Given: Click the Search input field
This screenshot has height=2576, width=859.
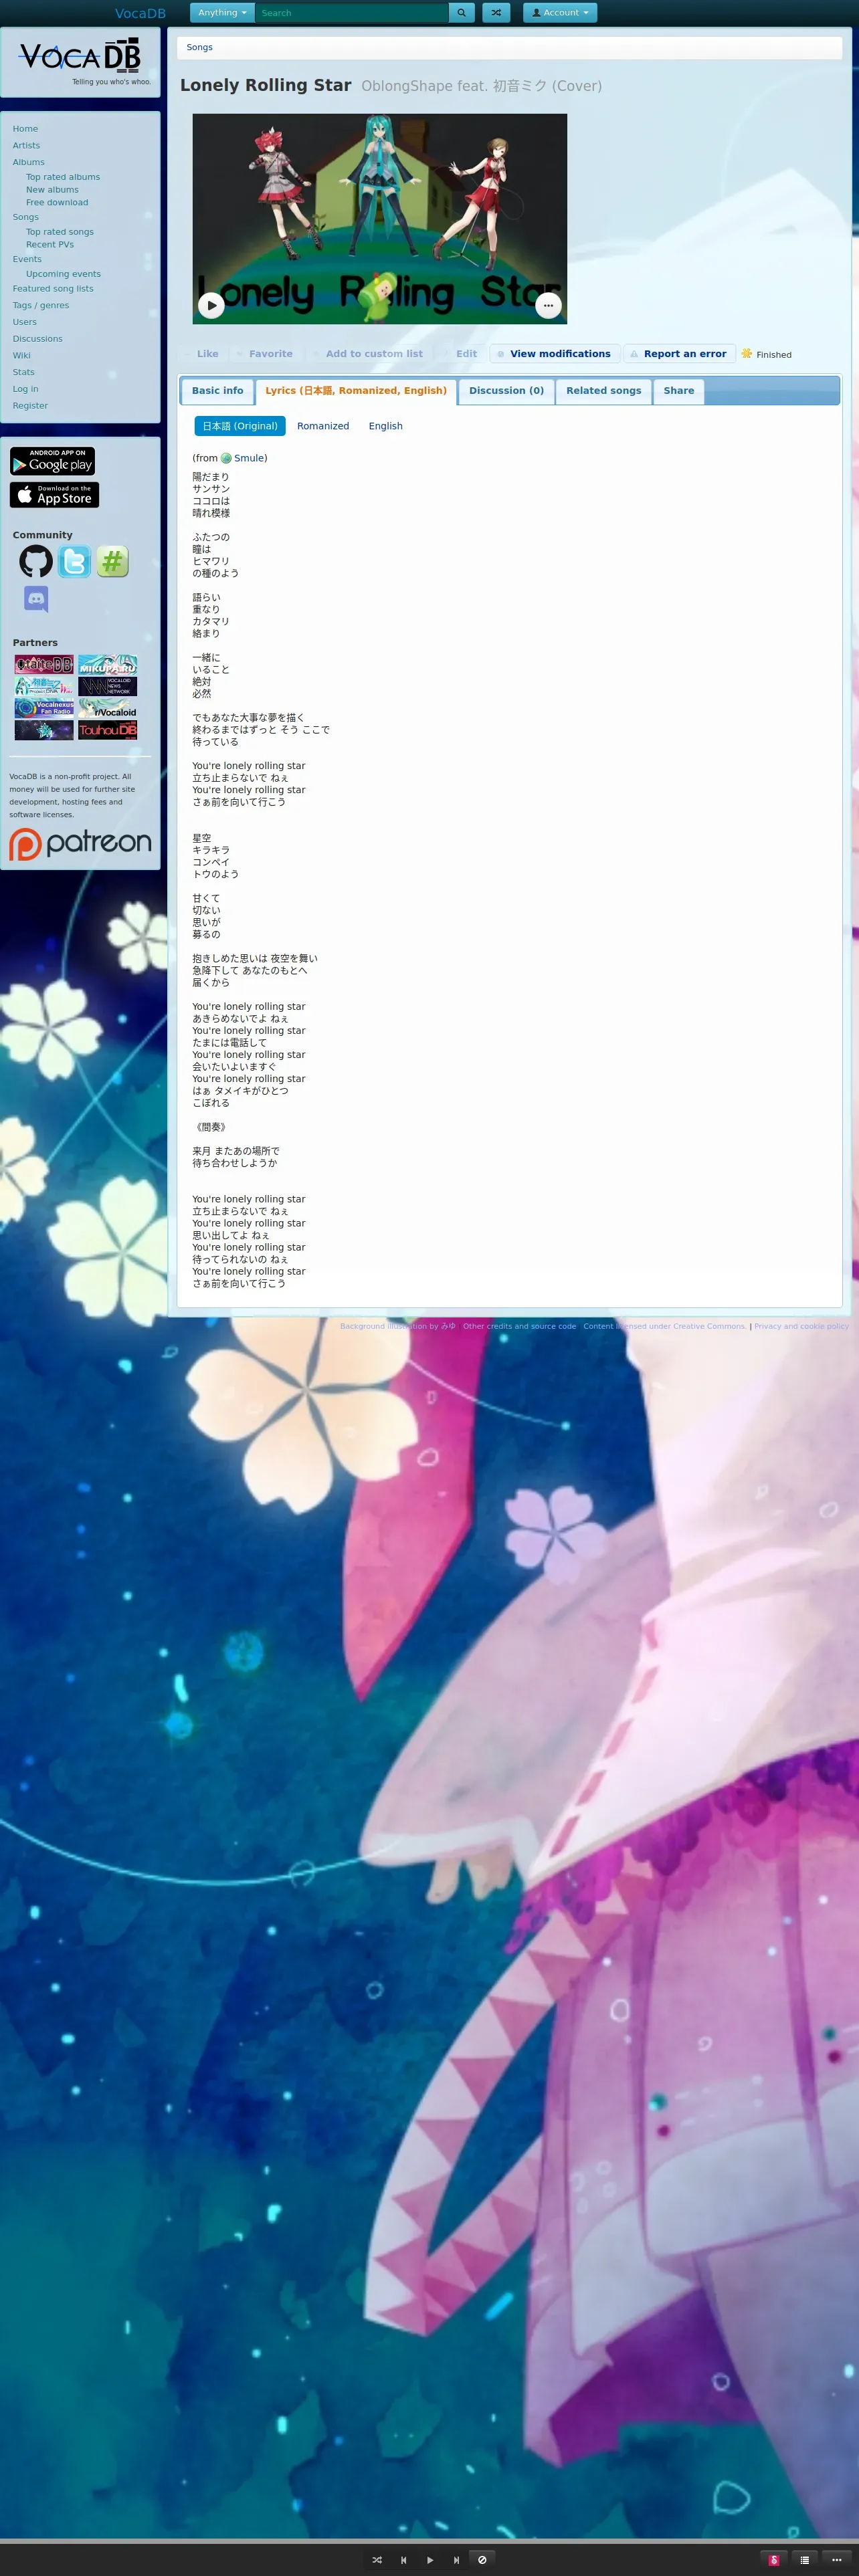Looking at the screenshot, I should (352, 13).
